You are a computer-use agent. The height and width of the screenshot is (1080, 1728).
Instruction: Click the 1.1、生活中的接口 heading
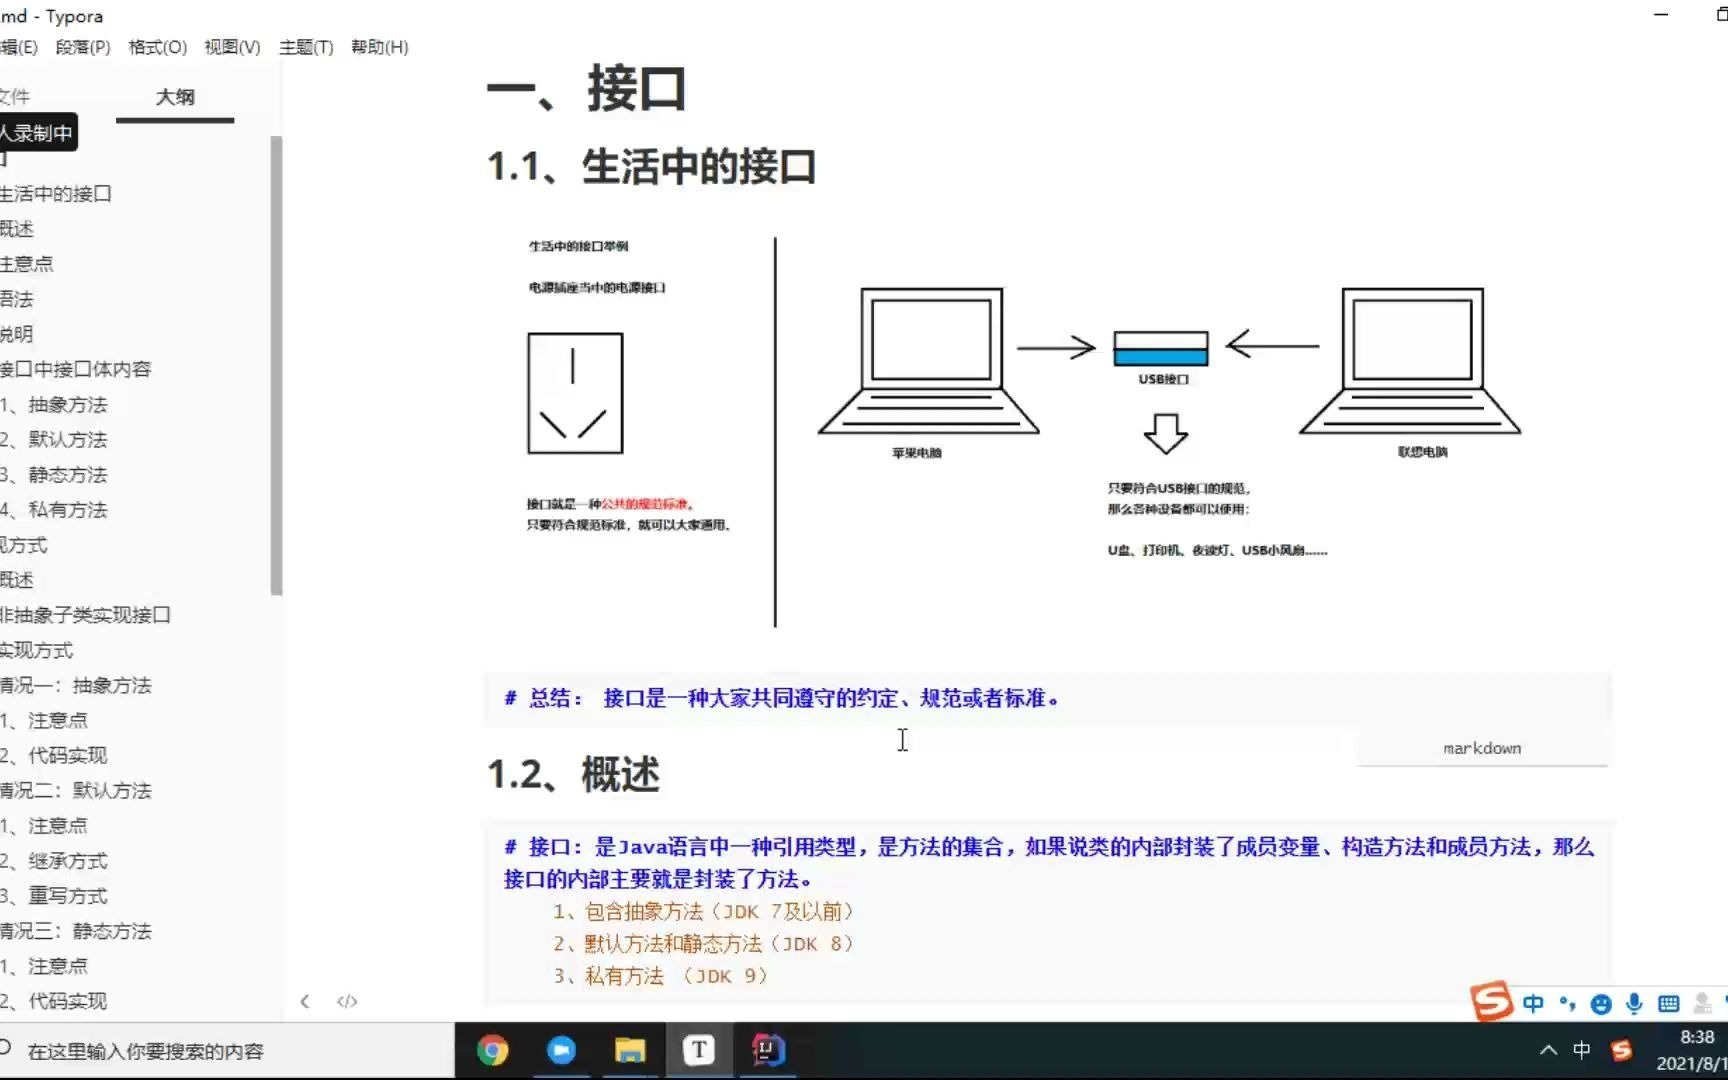(651, 167)
